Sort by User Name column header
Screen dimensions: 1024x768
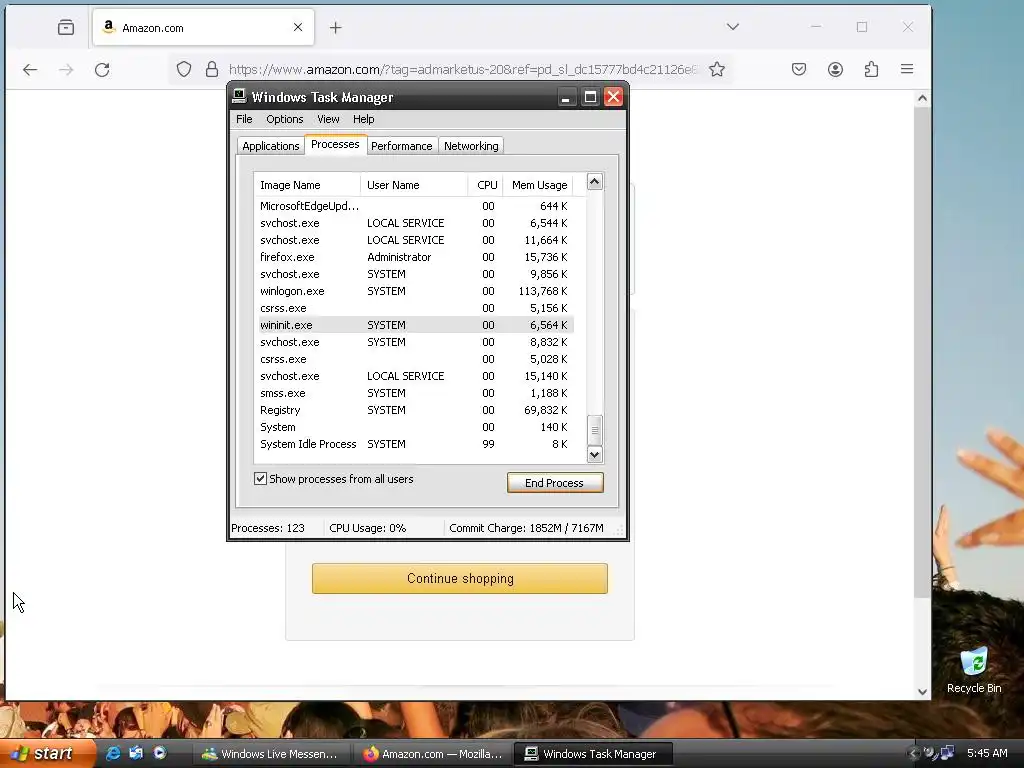(414, 185)
